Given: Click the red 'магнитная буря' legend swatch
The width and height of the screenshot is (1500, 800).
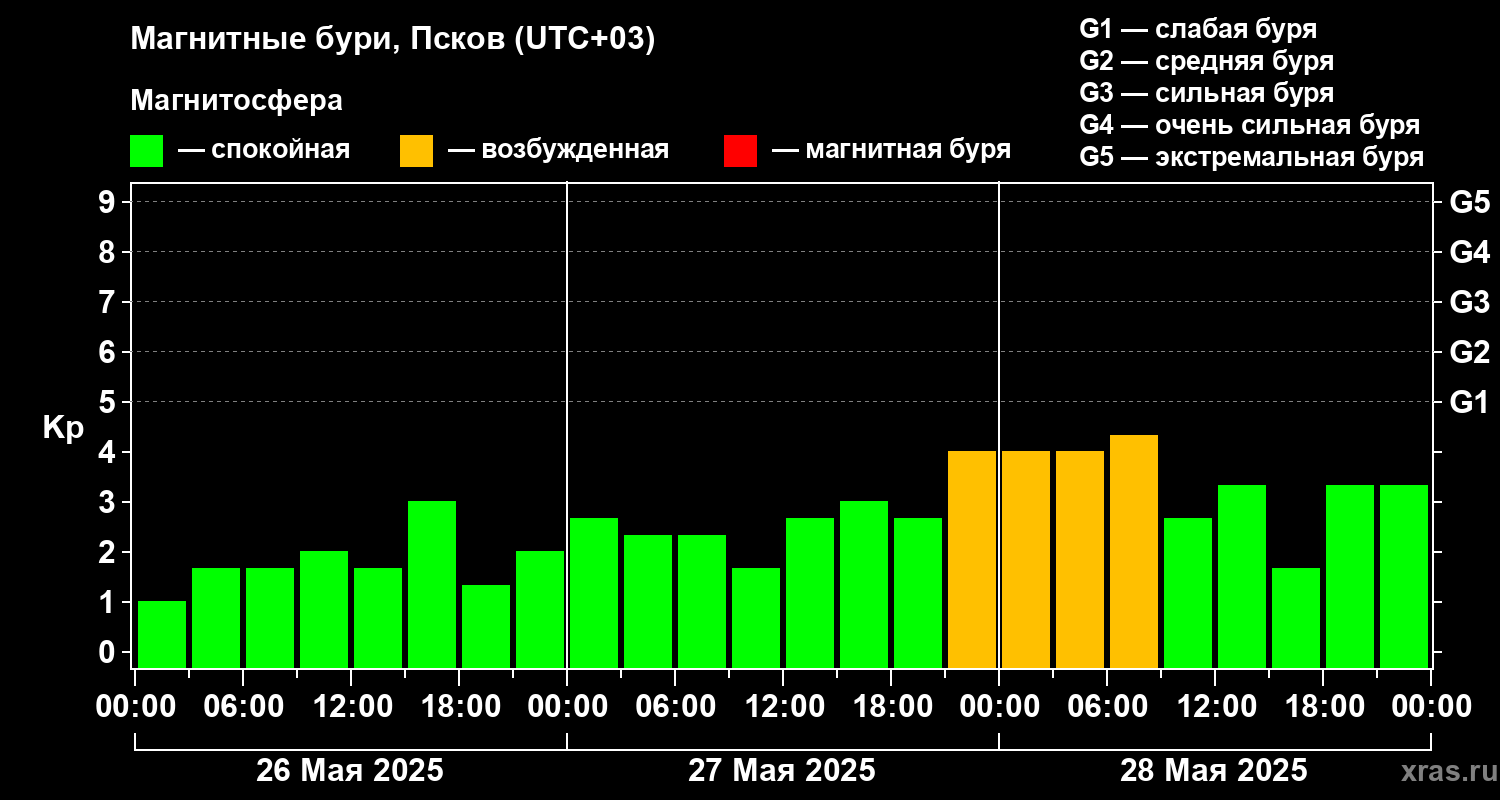Looking at the screenshot, I should click(740, 151).
